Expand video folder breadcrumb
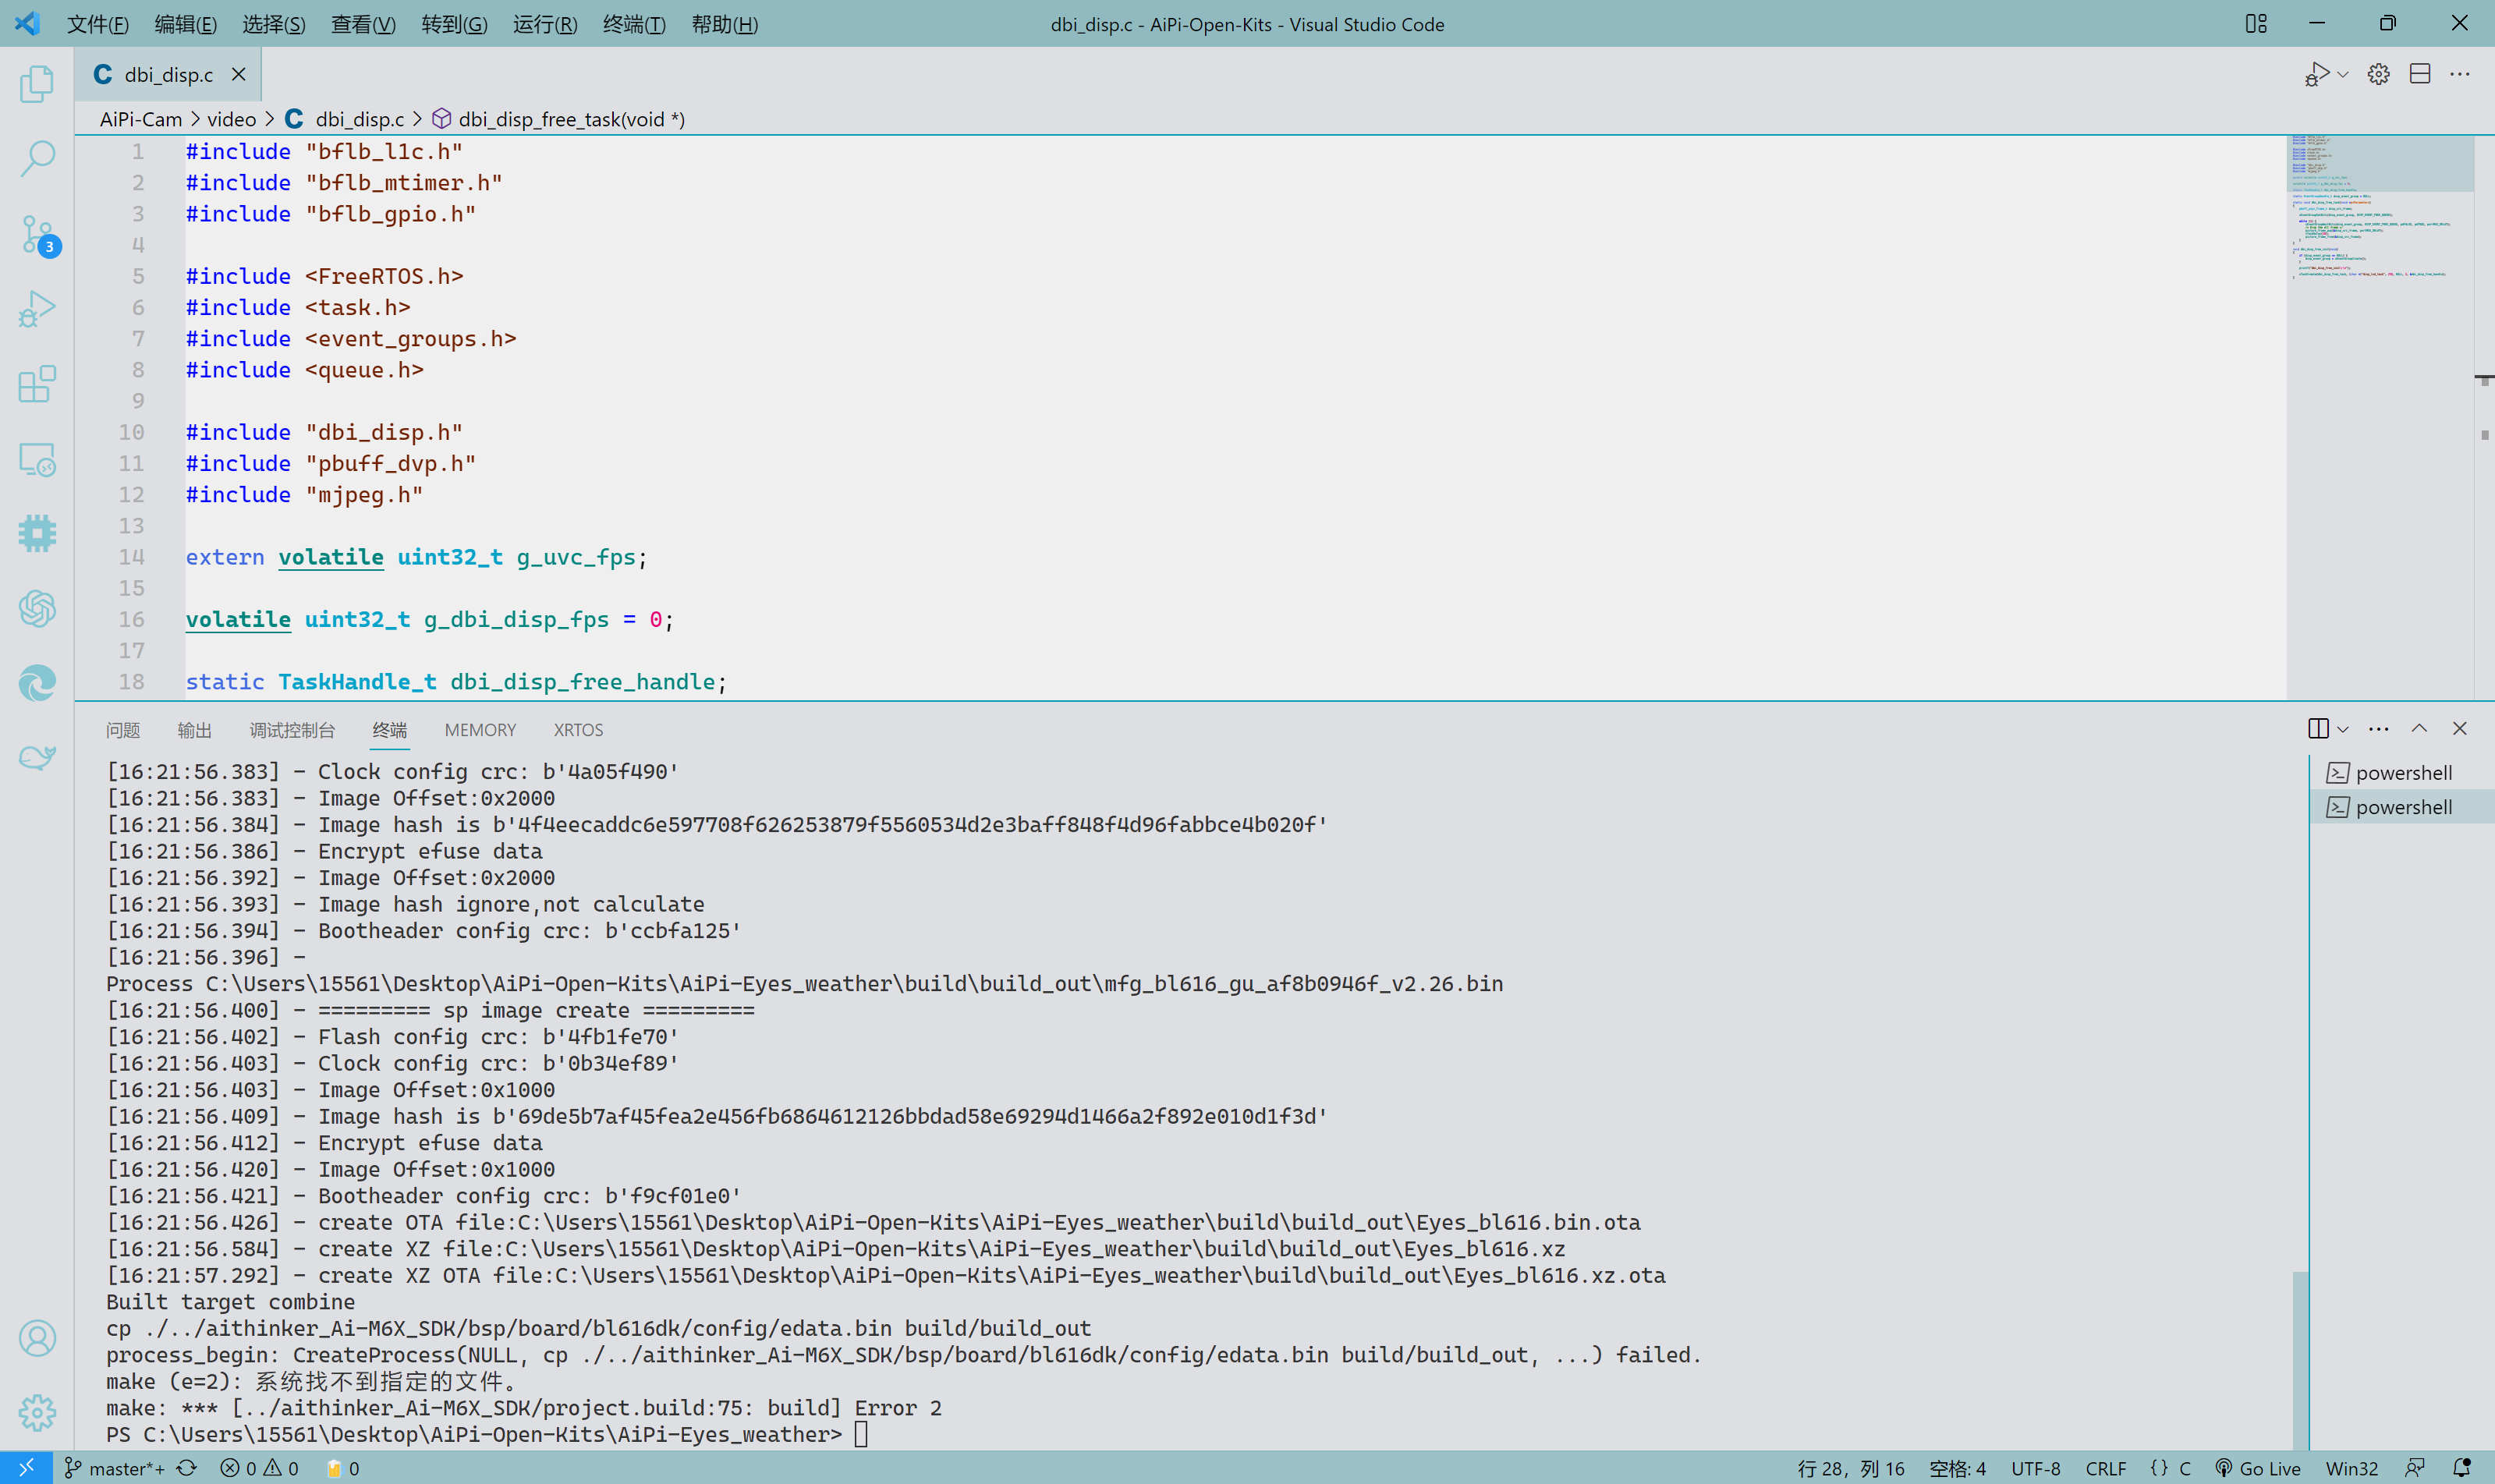Screen dimensions: 2495x1484 [x=232, y=119]
